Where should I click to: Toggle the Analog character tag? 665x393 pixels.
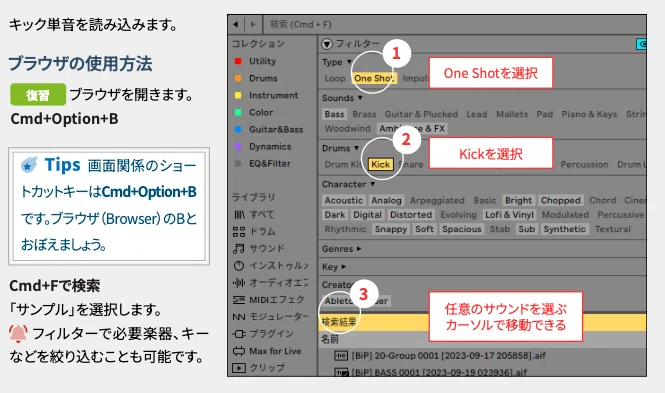coord(386,201)
